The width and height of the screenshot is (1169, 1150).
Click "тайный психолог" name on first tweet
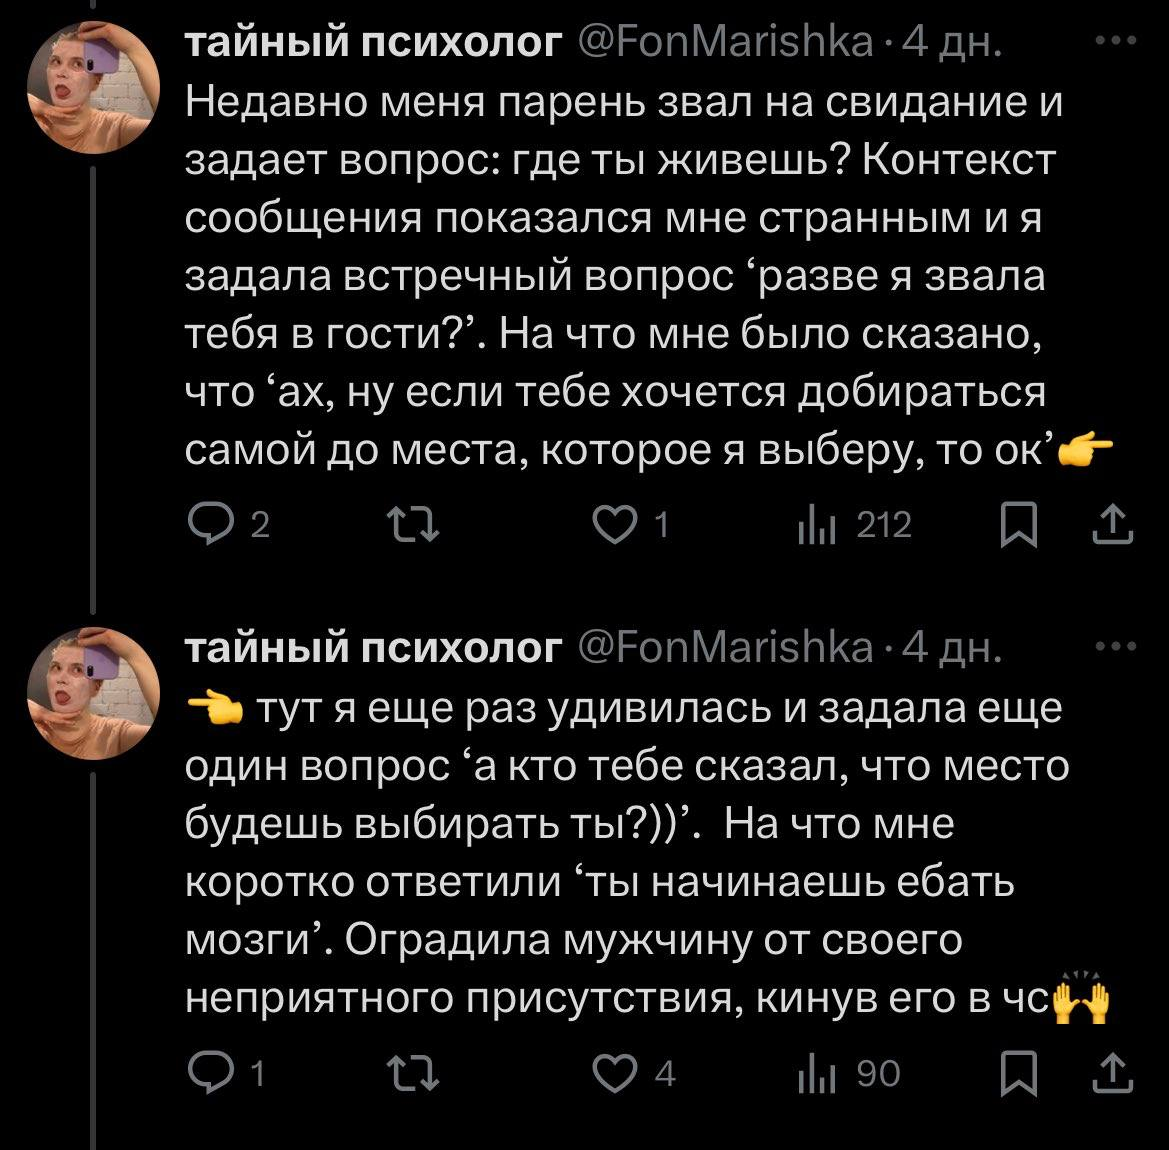pos(375,46)
